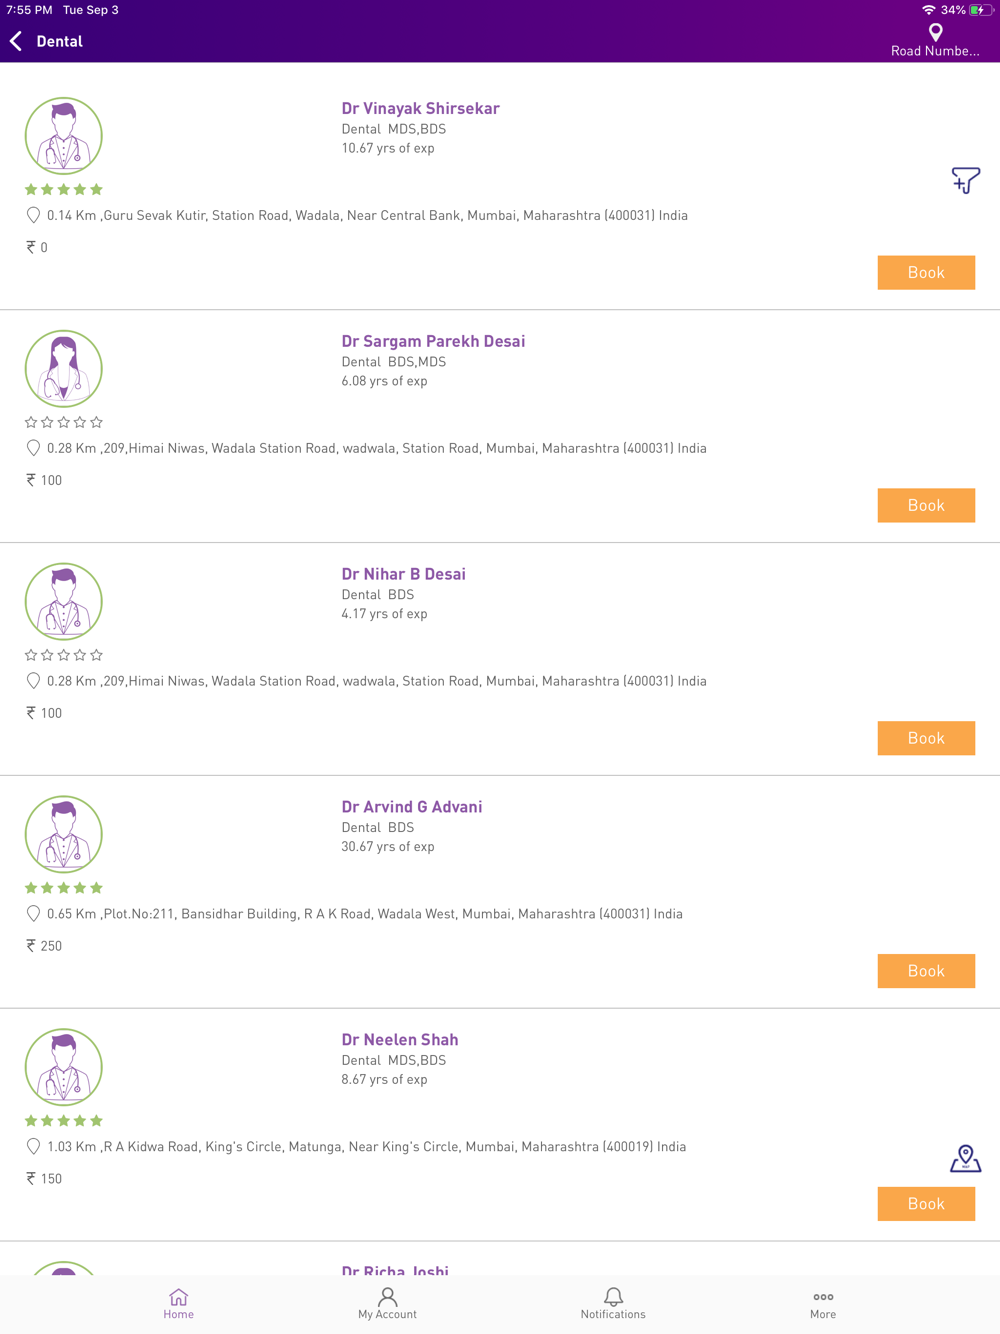The height and width of the screenshot is (1334, 1000).
Task: Book appointment with Dr Nihar B Desai
Action: coord(926,738)
